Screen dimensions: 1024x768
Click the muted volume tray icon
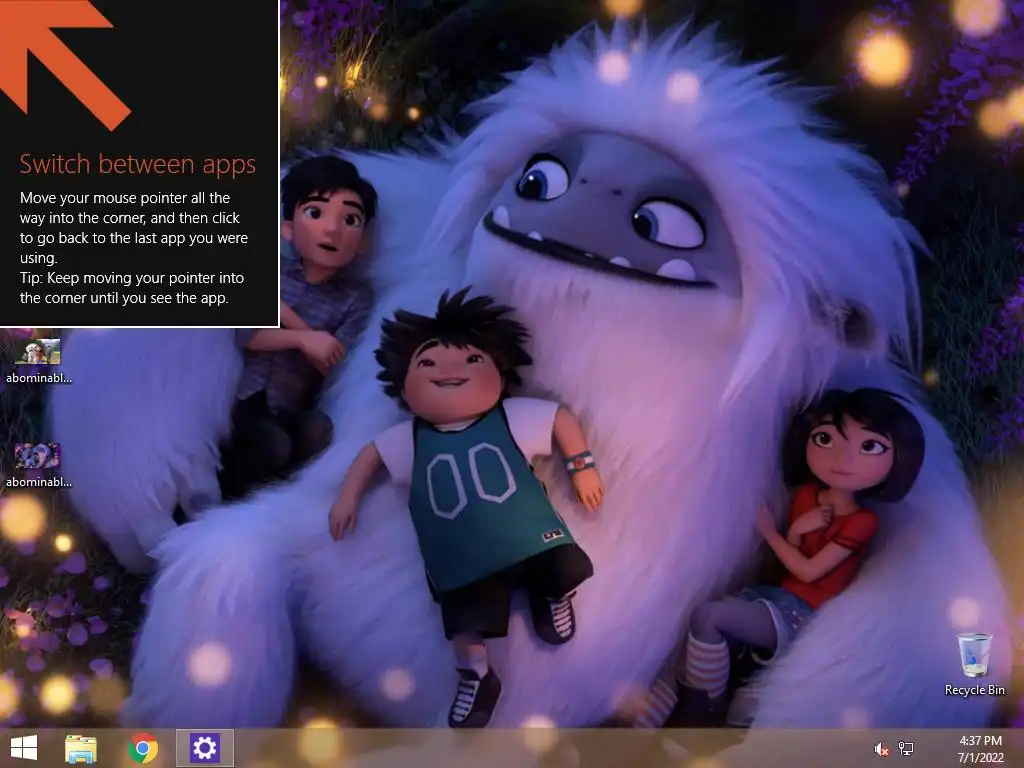(881, 749)
